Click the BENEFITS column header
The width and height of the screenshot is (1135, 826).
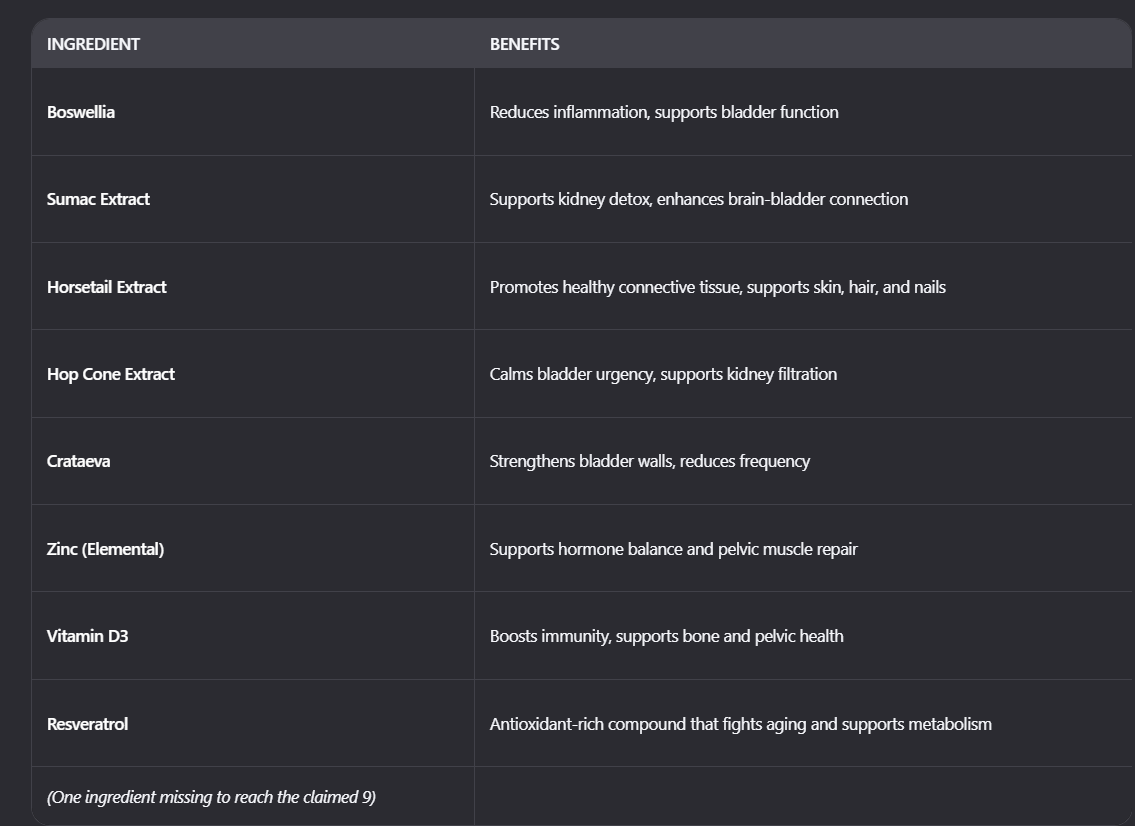point(524,44)
